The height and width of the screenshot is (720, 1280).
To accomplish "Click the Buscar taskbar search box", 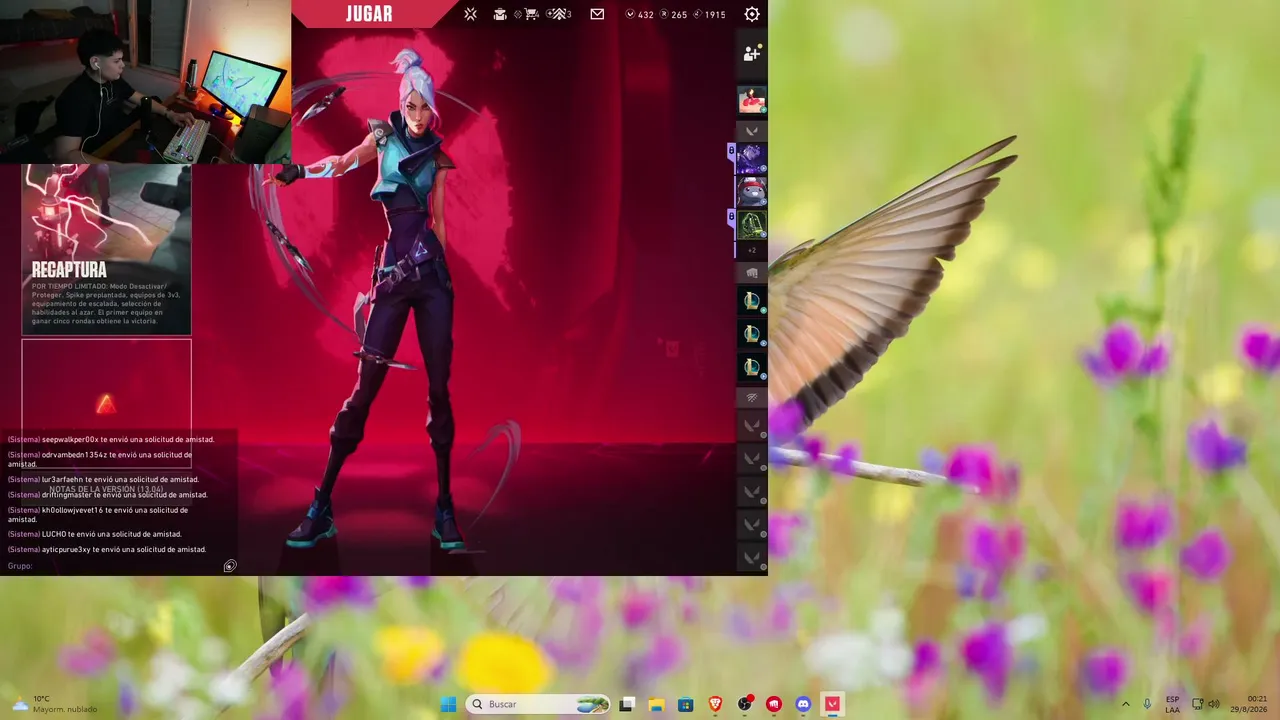I will point(539,704).
